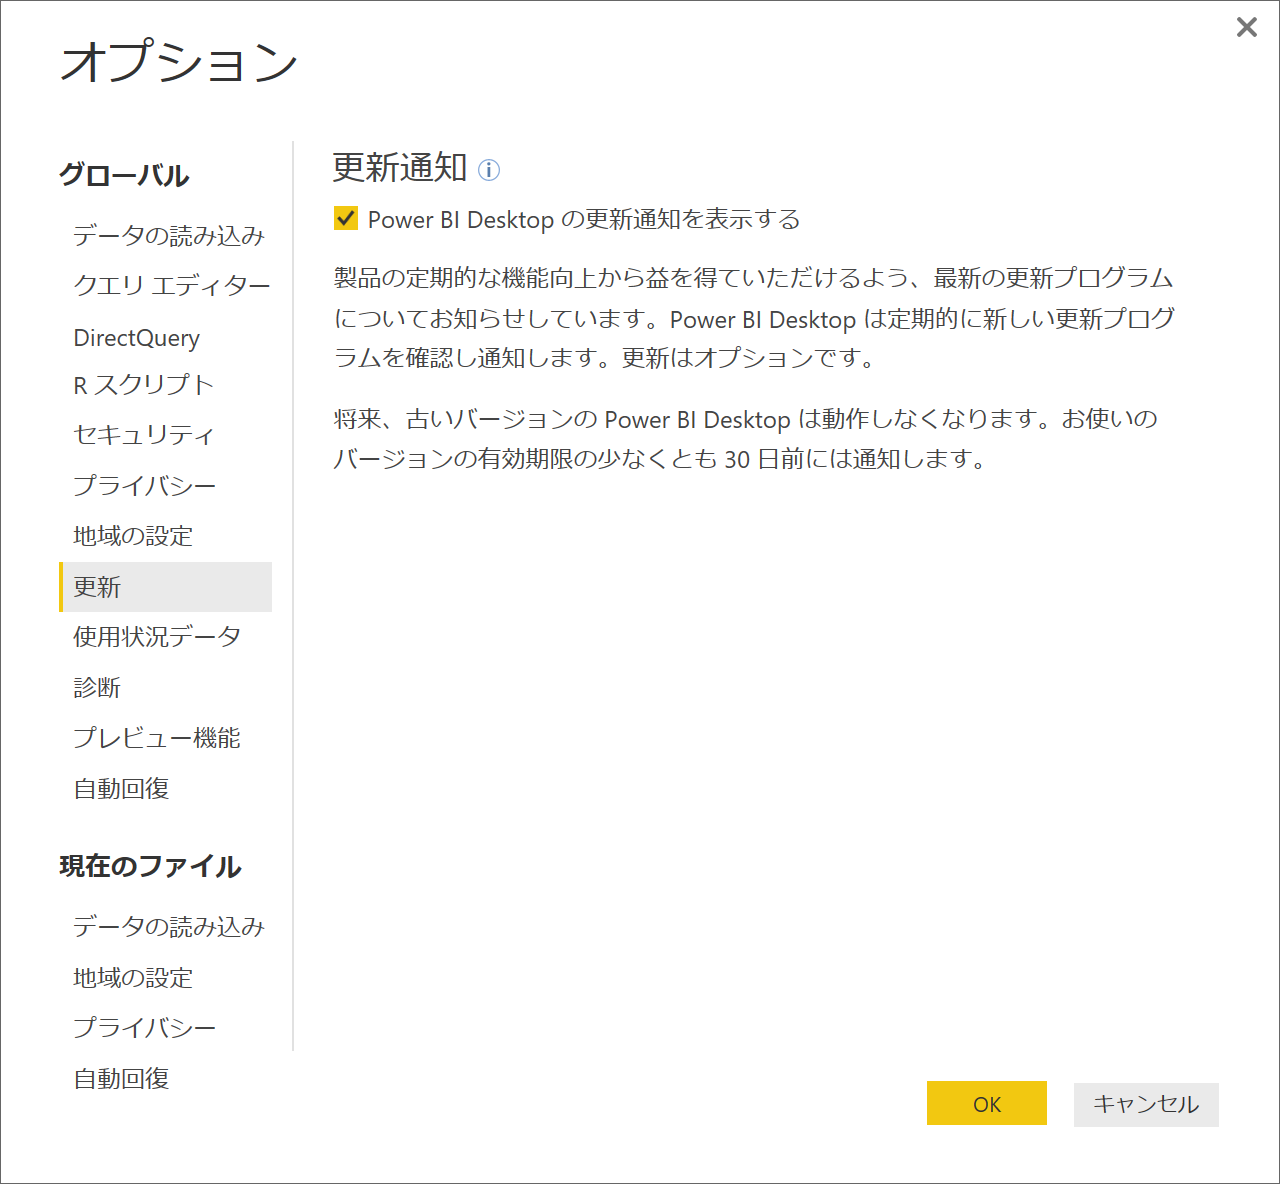
Task: Open the DirectQuery options page
Action: point(136,337)
